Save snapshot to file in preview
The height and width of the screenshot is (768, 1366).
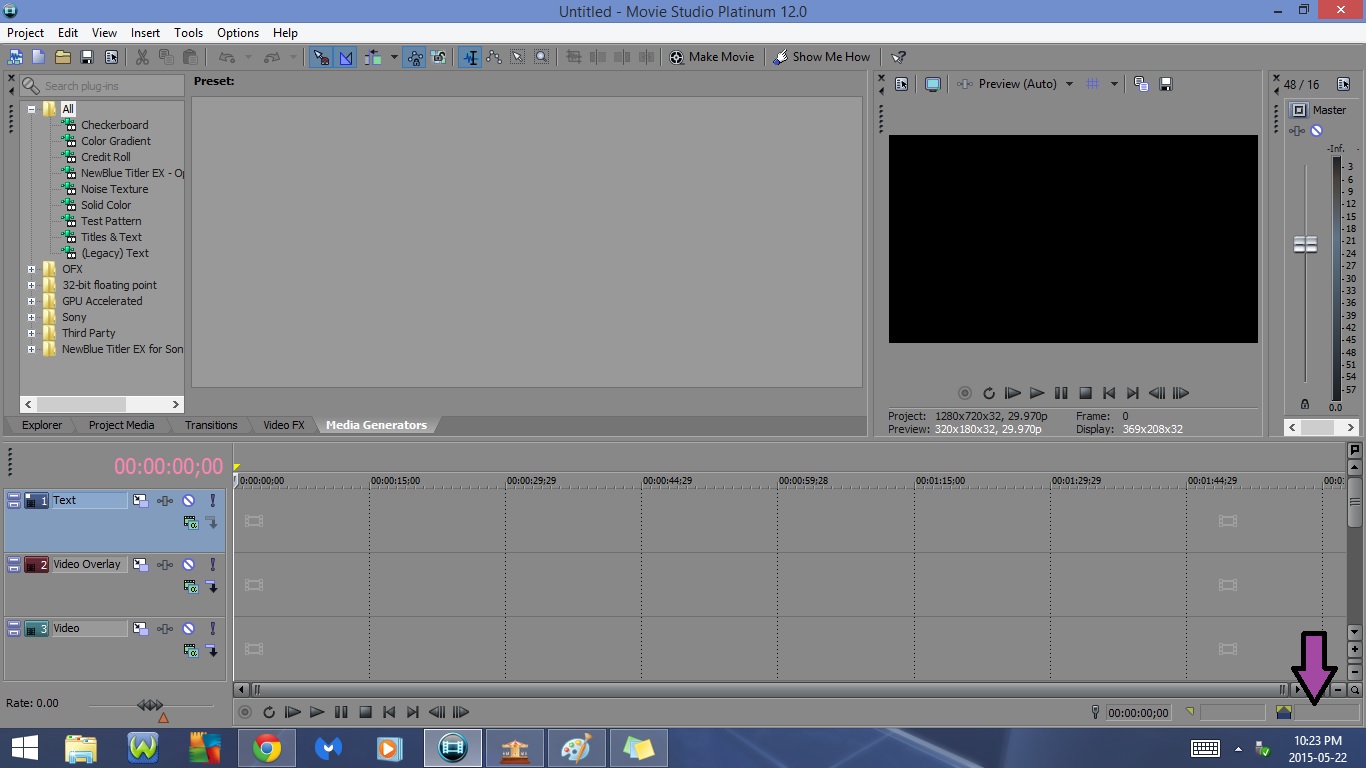pos(1165,84)
